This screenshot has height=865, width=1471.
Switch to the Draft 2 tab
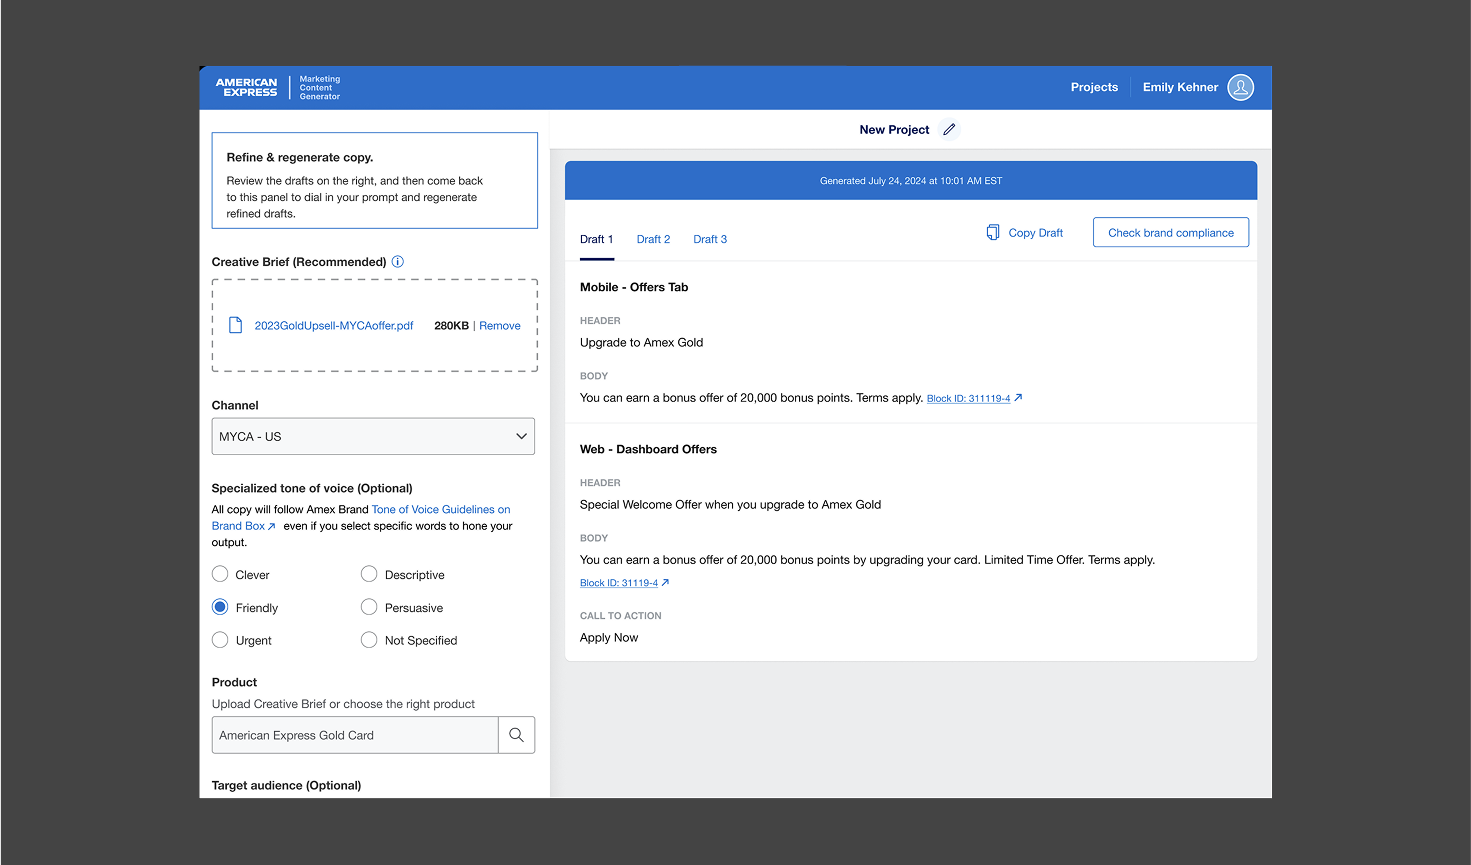[653, 239]
